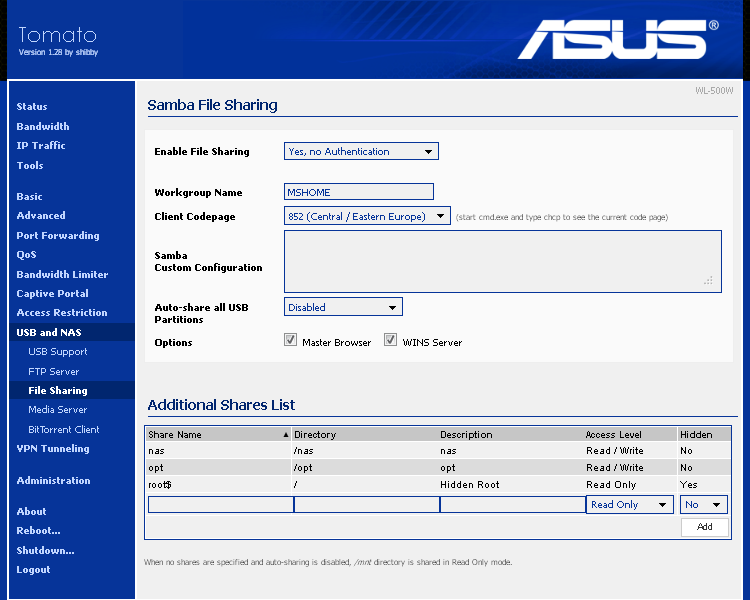Click the Add share button

click(704, 527)
